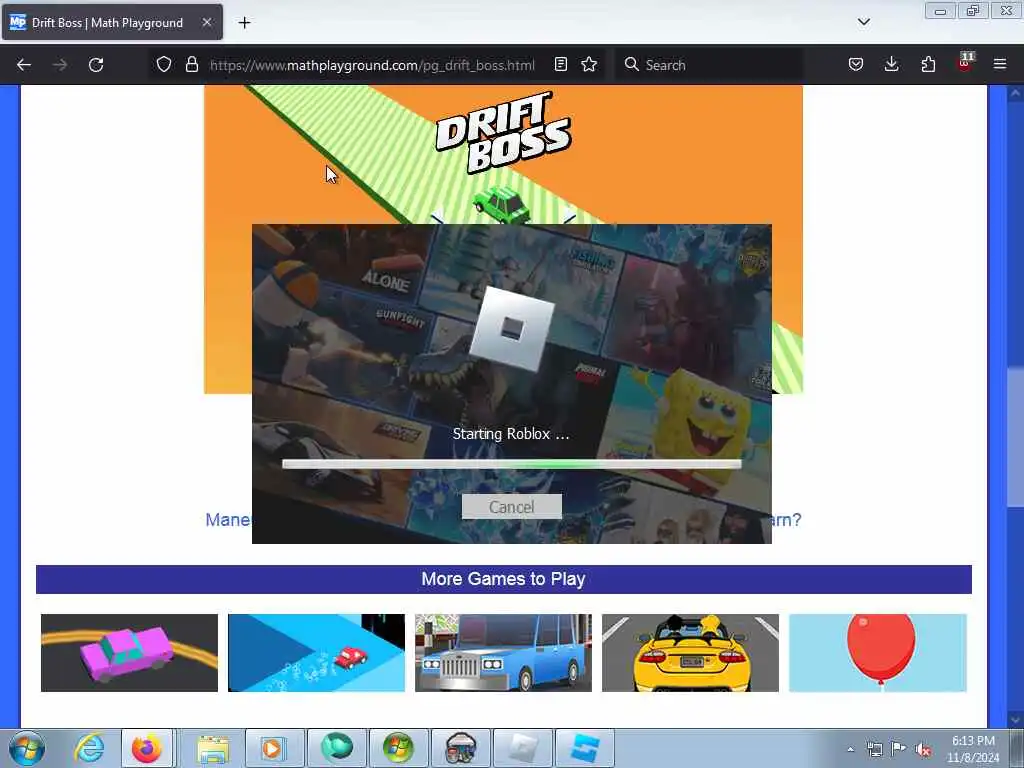Open the red extension badge icon showing 11
The image size is (1024, 768).
[x=965, y=63]
